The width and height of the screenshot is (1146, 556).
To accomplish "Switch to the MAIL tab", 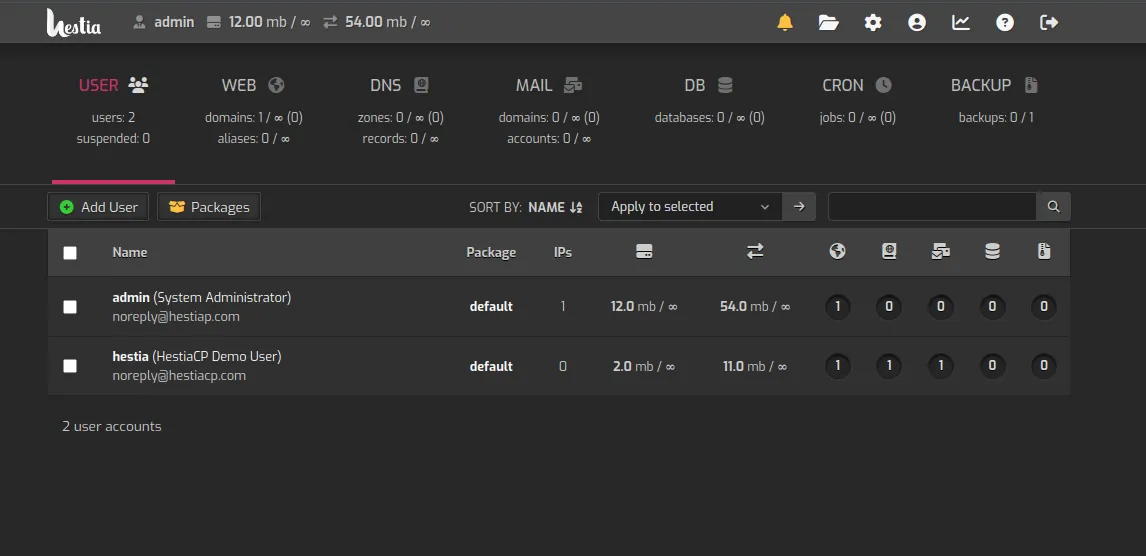I will click(x=549, y=85).
